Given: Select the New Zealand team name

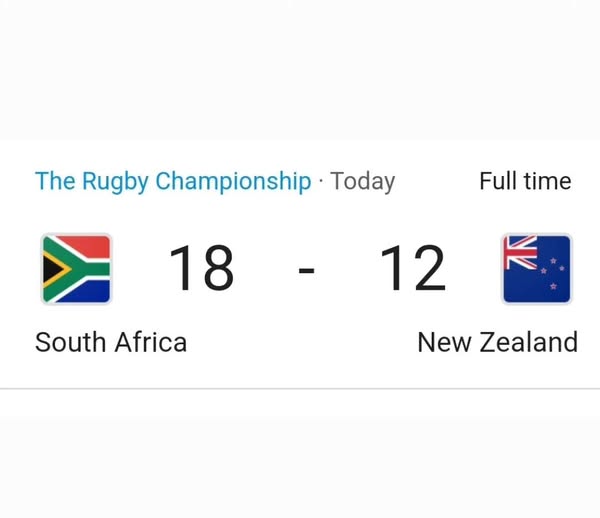Looking at the screenshot, I should 497,342.
